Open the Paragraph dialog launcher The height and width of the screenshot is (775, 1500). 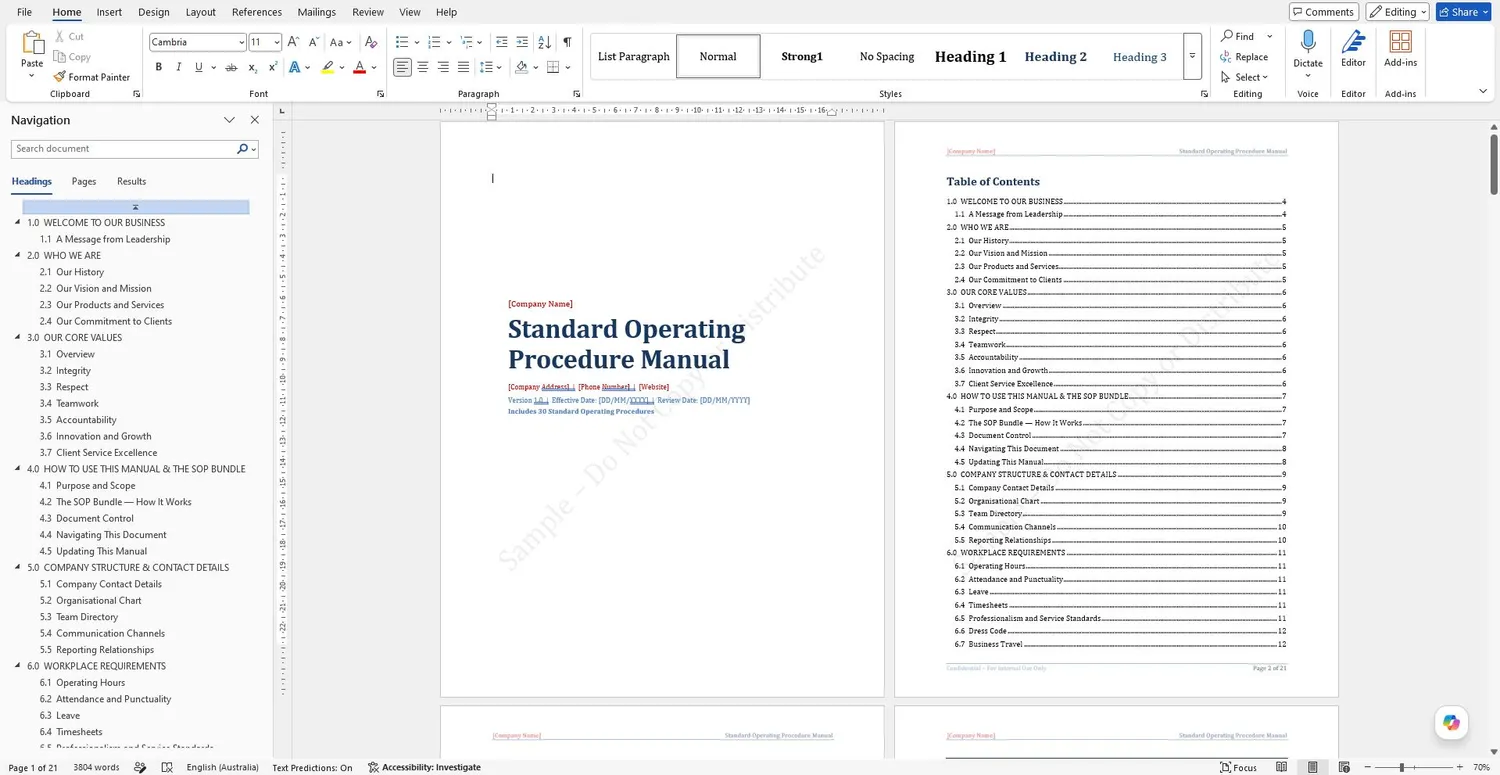pos(577,94)
